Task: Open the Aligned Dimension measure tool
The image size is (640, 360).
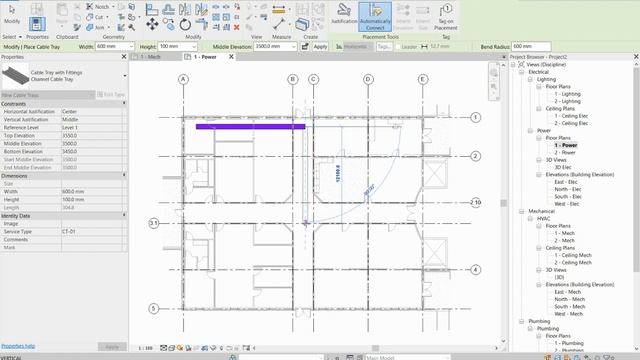Action: pos(279,10)
